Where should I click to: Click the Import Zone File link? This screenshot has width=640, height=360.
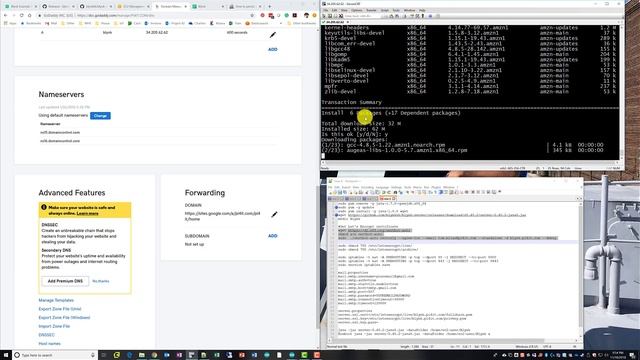coord(54,326)
